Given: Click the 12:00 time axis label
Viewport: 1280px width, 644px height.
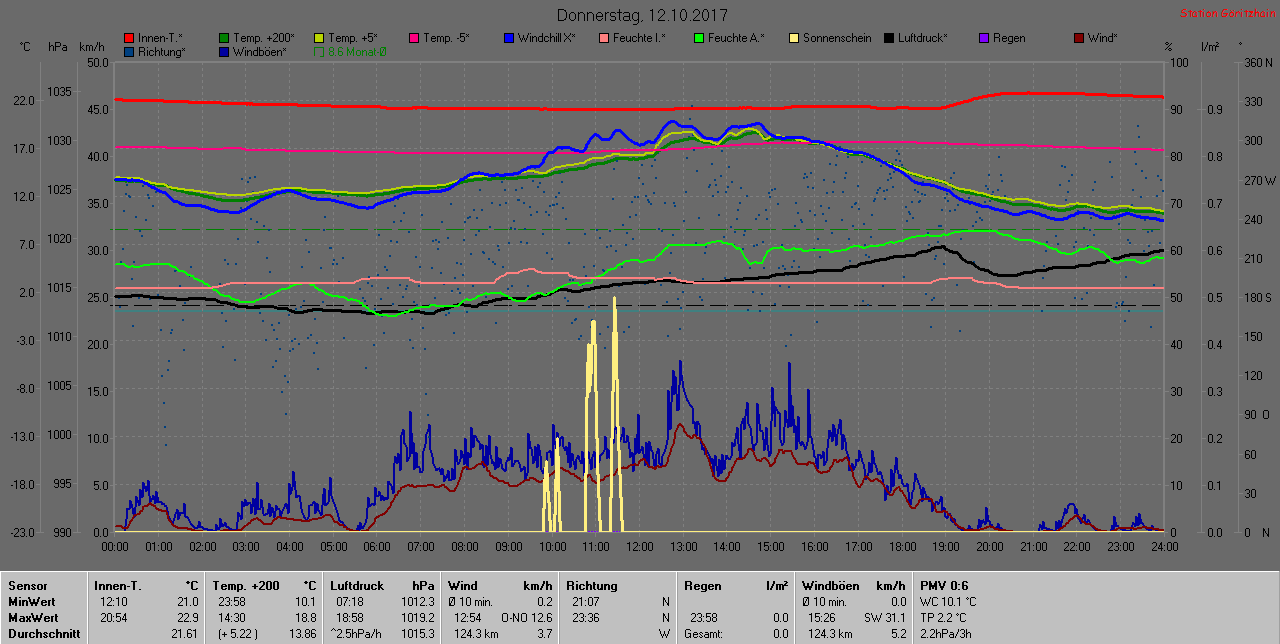Looking at the screenshot, I should click(x=639, y=547).
